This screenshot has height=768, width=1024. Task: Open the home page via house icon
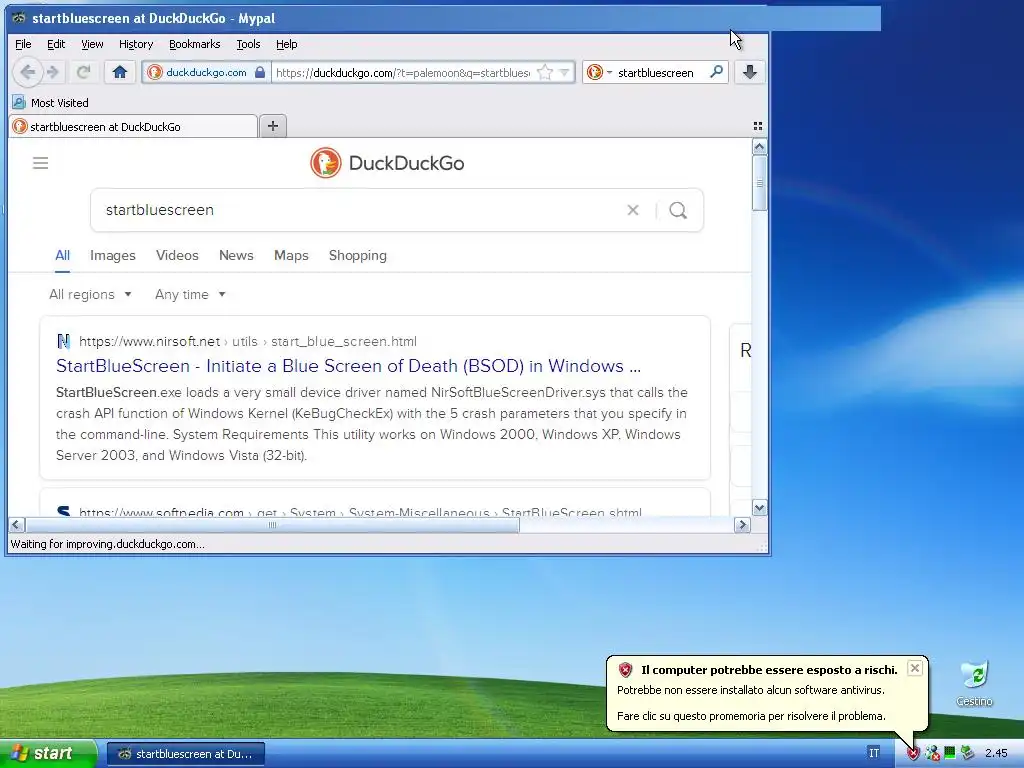point(120,72)
